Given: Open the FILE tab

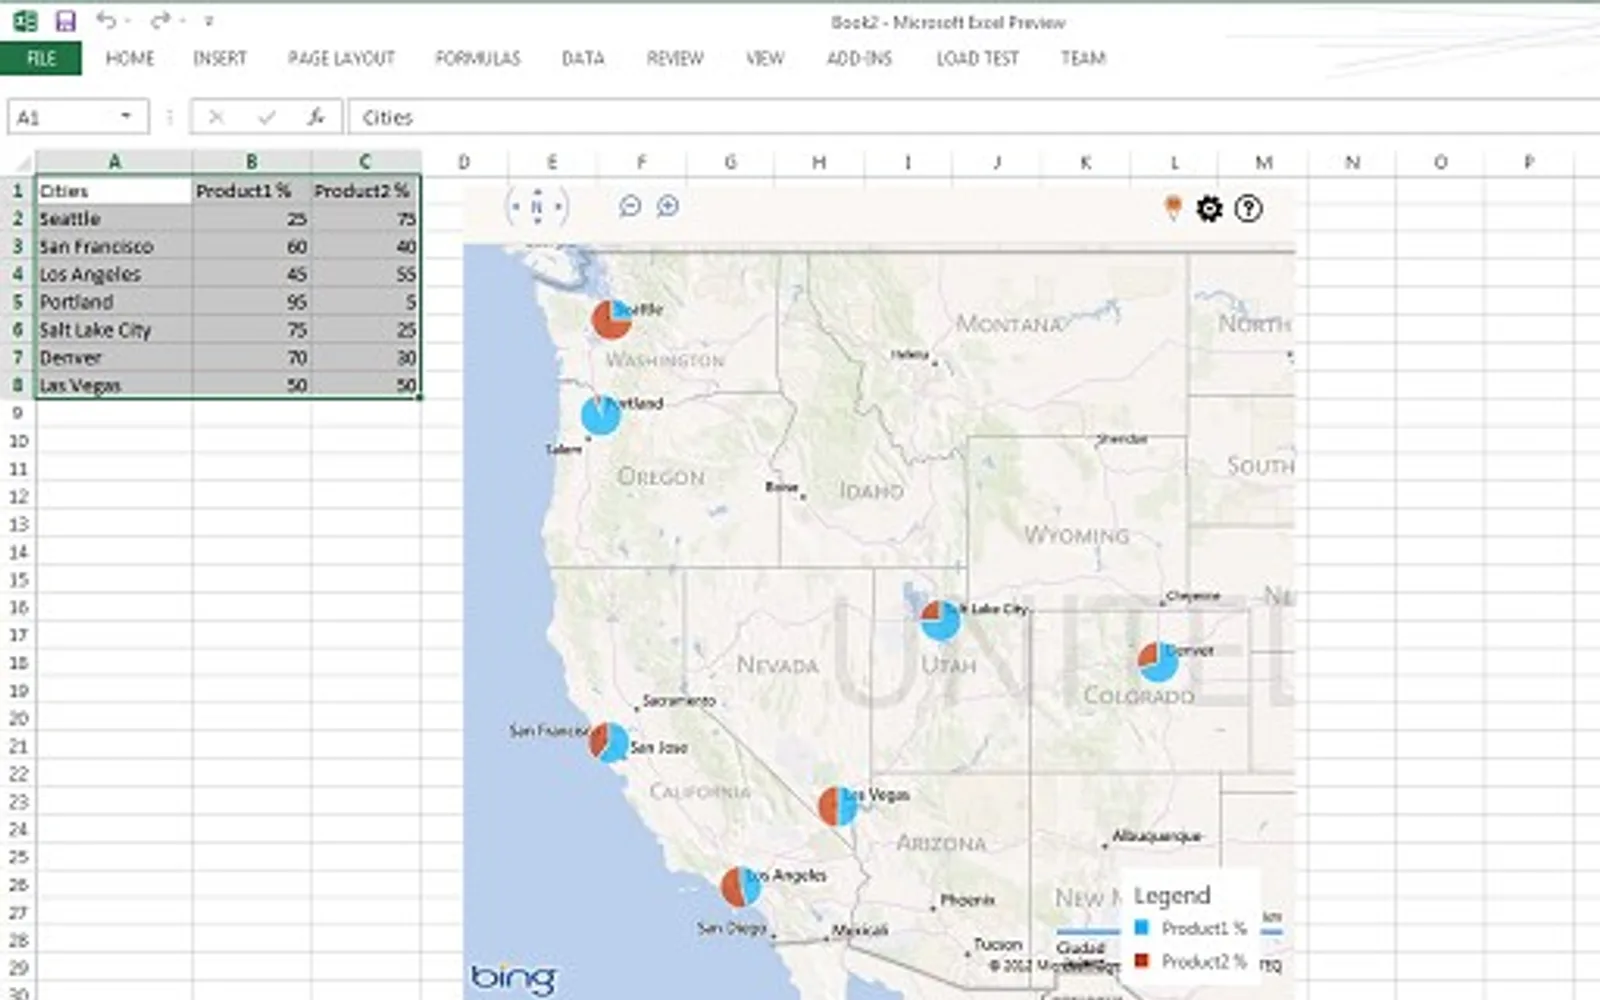Looking at the screenshot, I should click(41, 58).
